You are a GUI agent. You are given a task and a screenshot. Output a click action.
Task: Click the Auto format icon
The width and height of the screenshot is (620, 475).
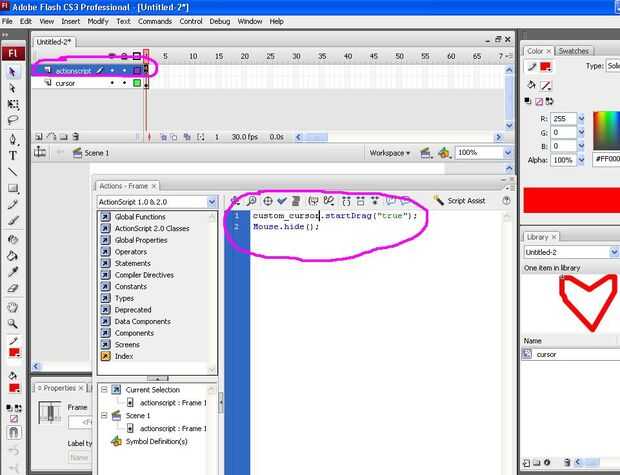296,201
